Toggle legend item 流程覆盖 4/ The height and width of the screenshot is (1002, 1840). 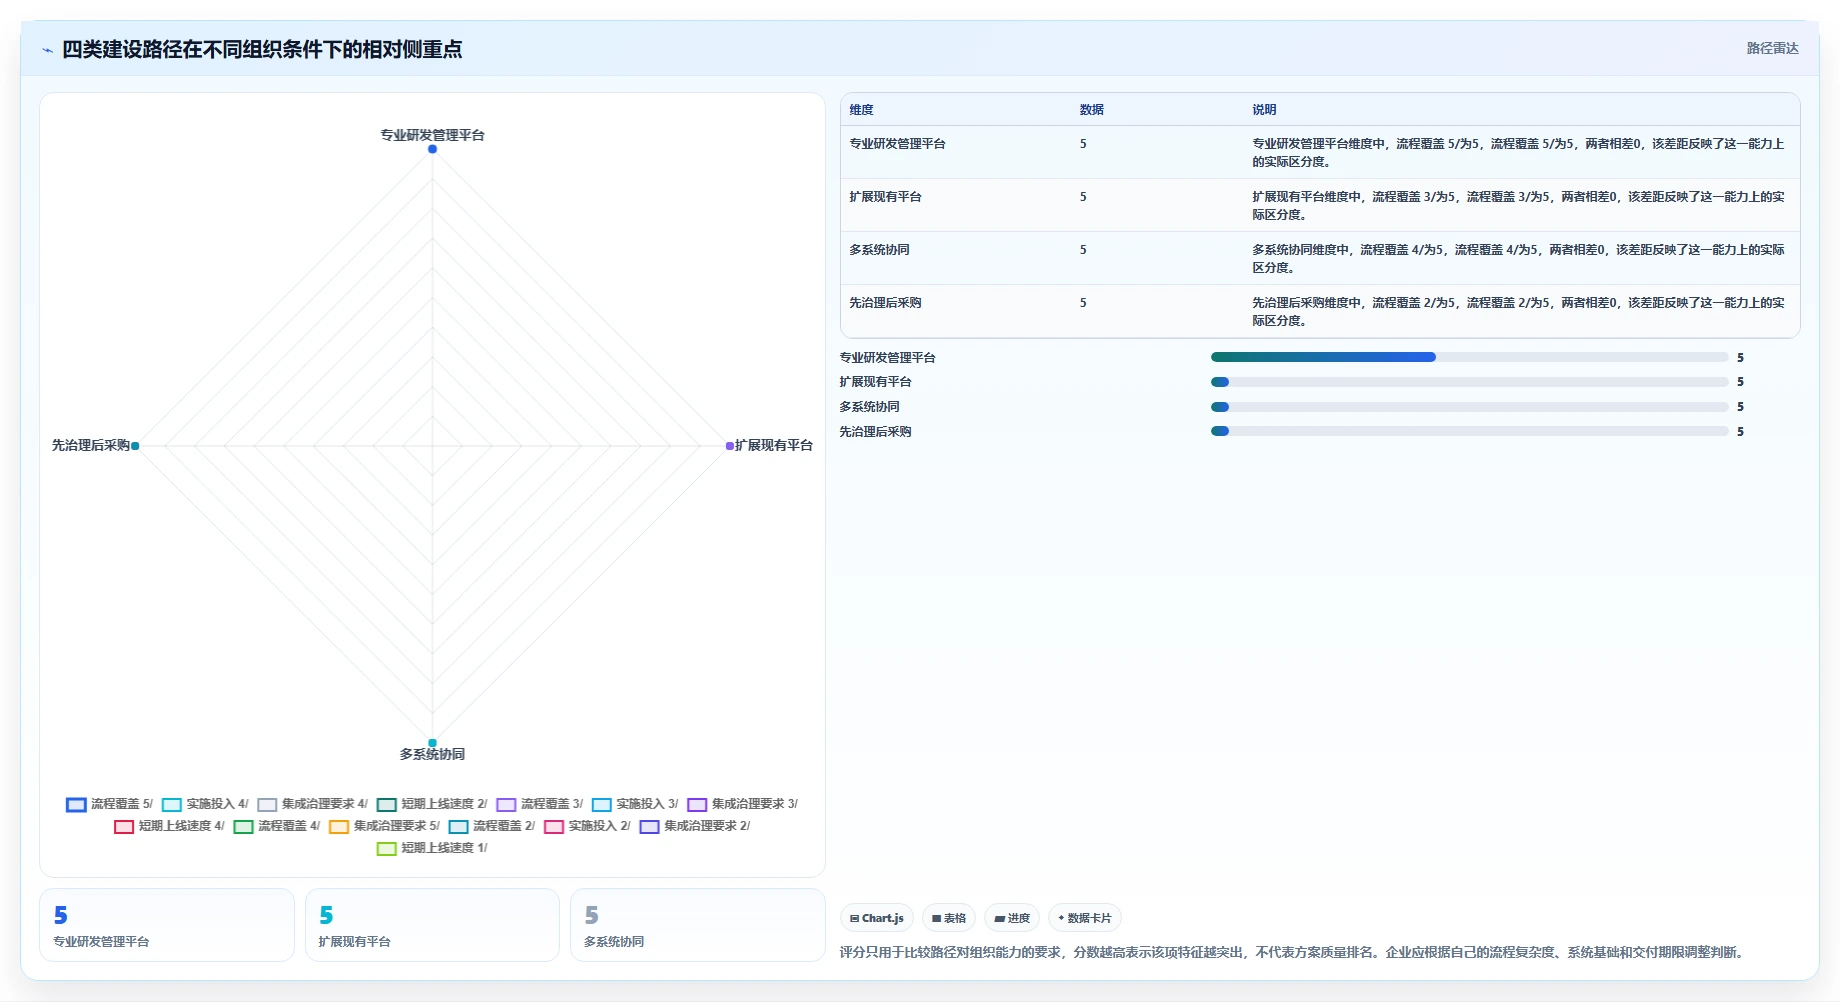click(277, 826)
